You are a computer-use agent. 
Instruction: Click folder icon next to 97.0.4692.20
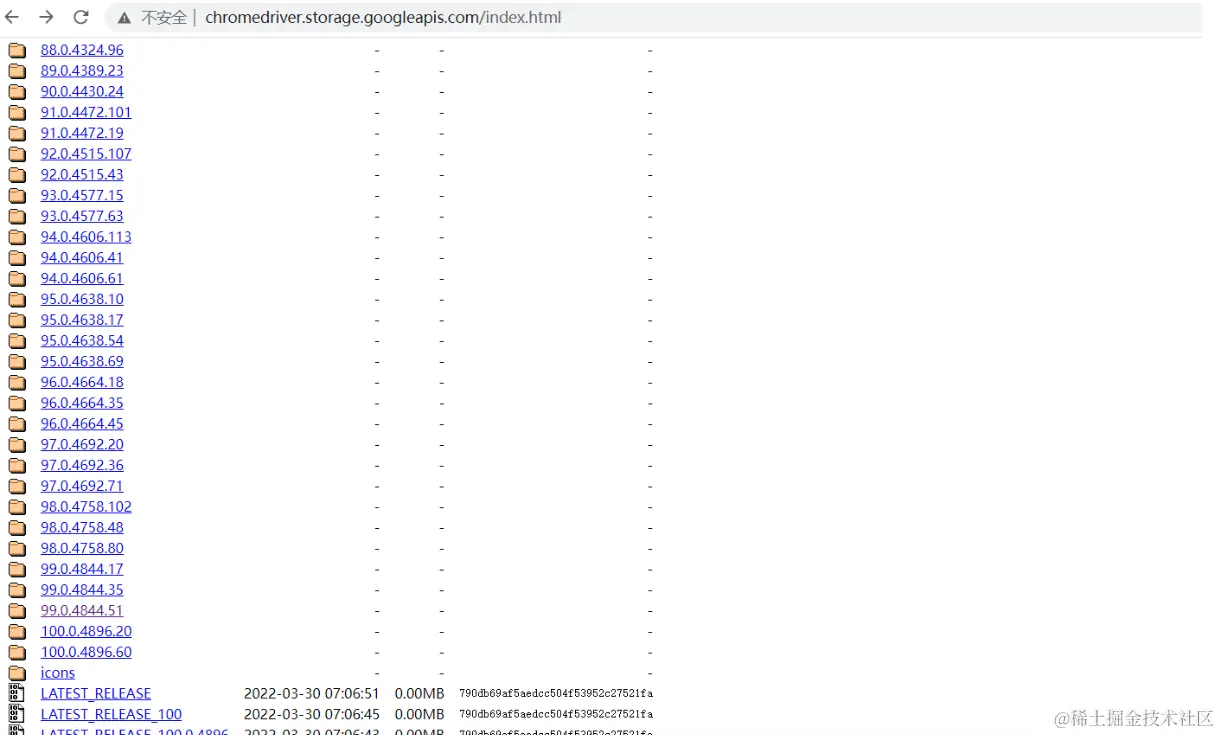click(17, 444)
